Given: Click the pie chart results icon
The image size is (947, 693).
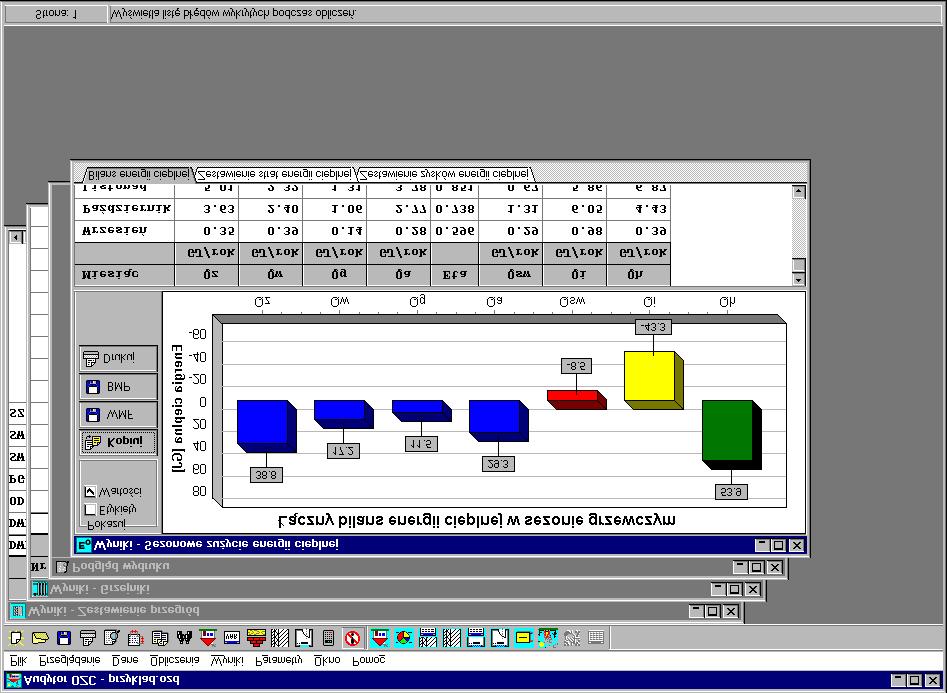Looking at the screenshot, I should pos(404,637).
